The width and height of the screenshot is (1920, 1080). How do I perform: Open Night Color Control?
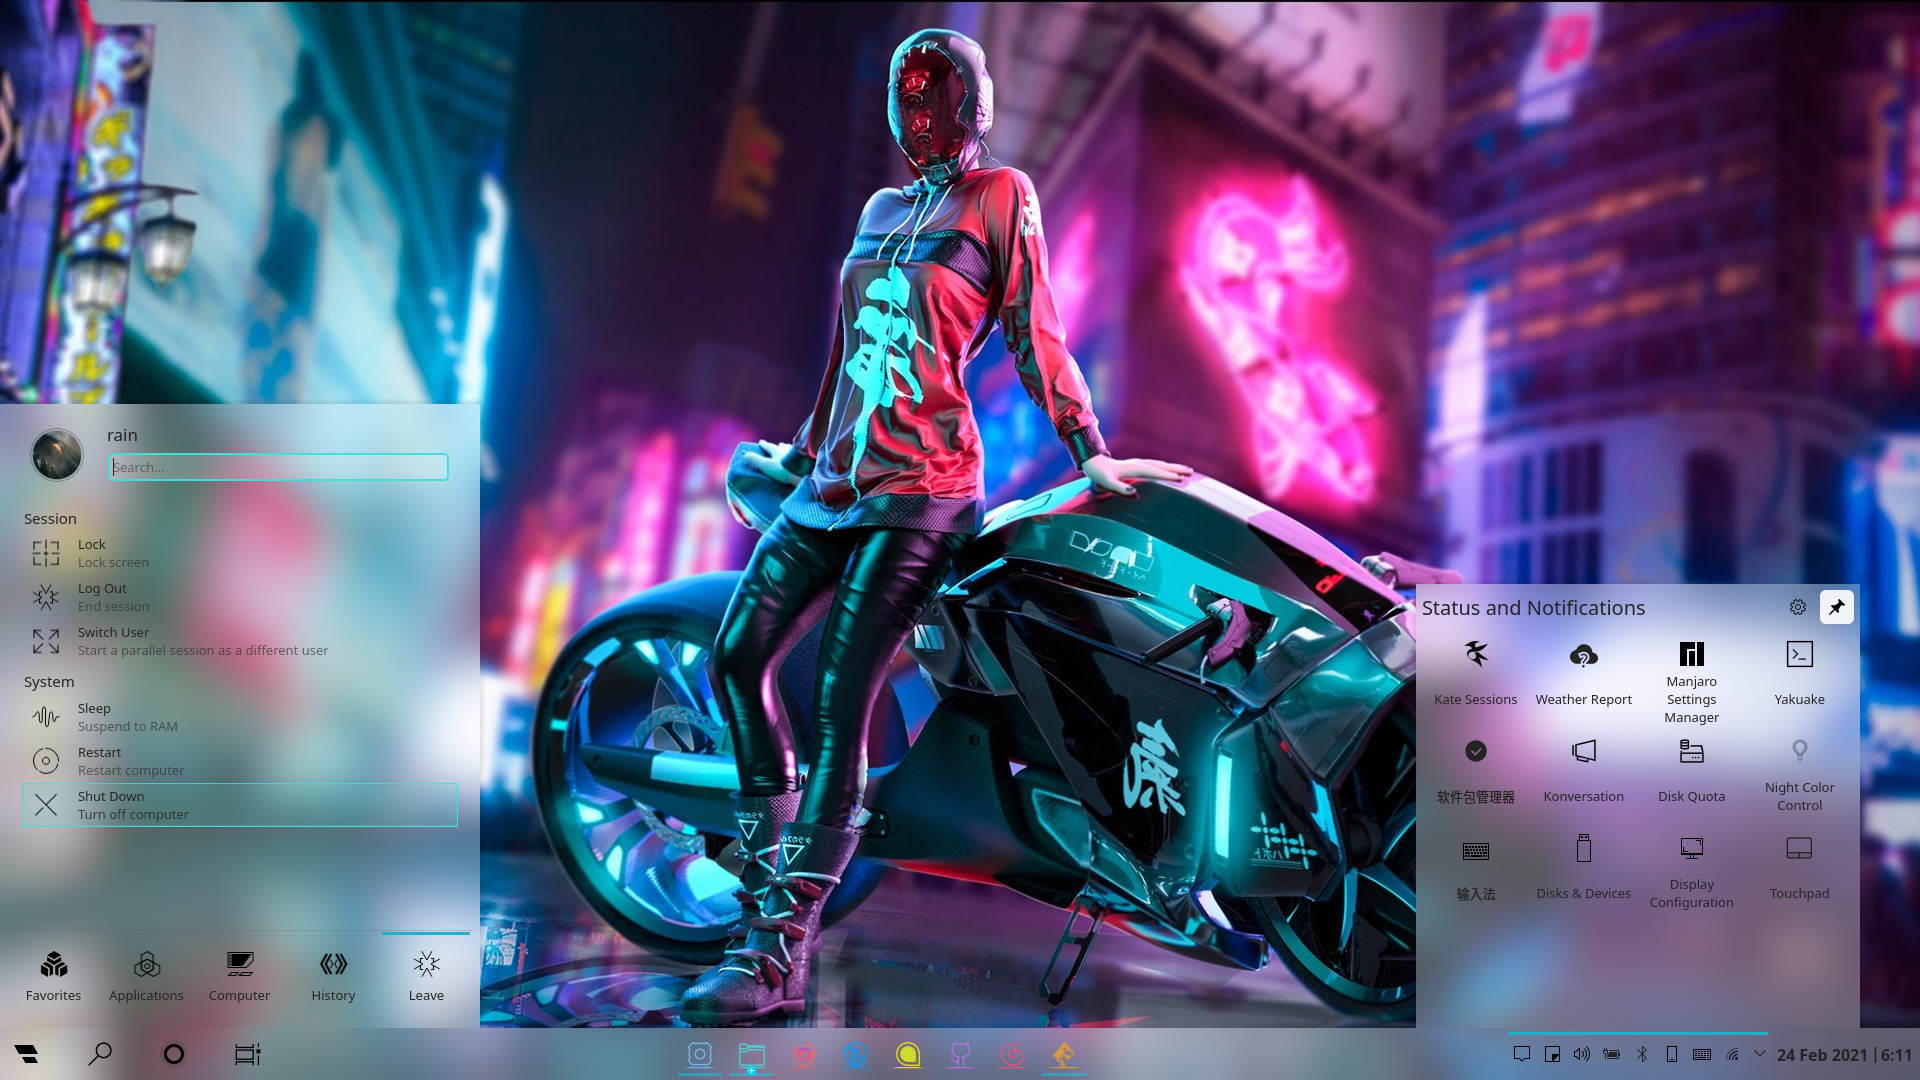coord(1800,775)
